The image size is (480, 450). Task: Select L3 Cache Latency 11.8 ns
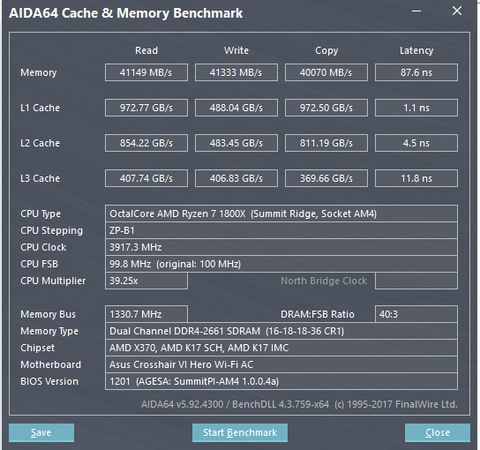(416, 178)
